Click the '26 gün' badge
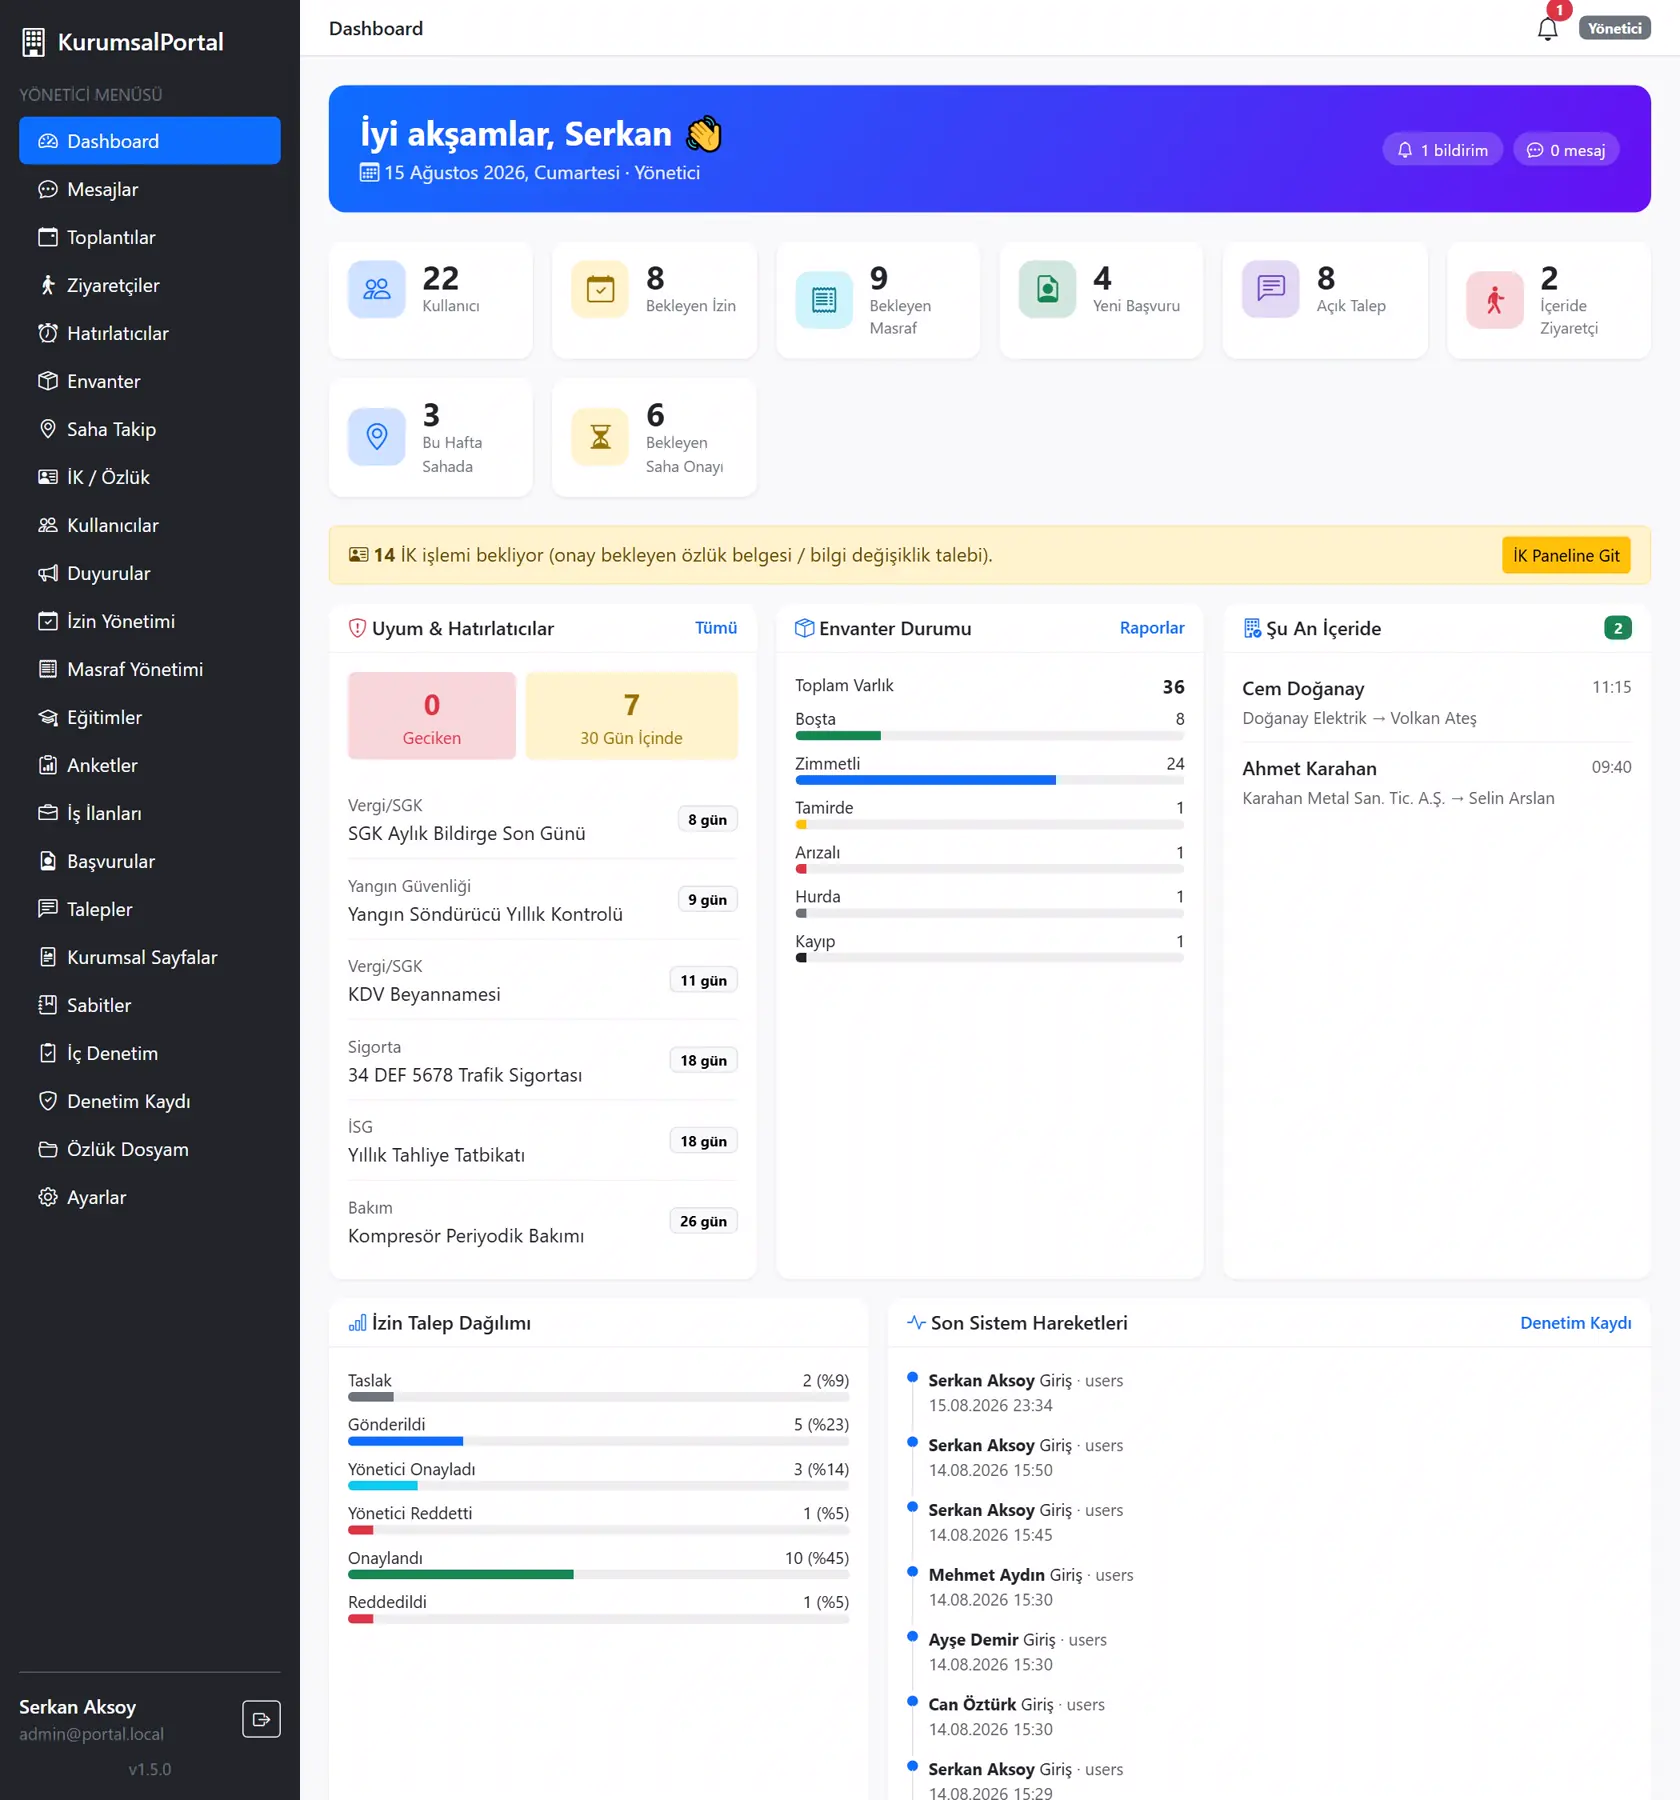1680x1800 pixels. click(703, 1221)
